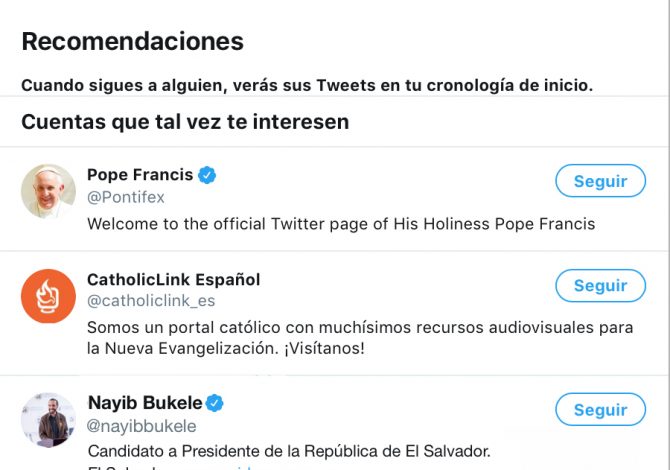Click CatholicLink bio about portal católico
The width and height of the screenshot is (670, 470).
point(360,338)
